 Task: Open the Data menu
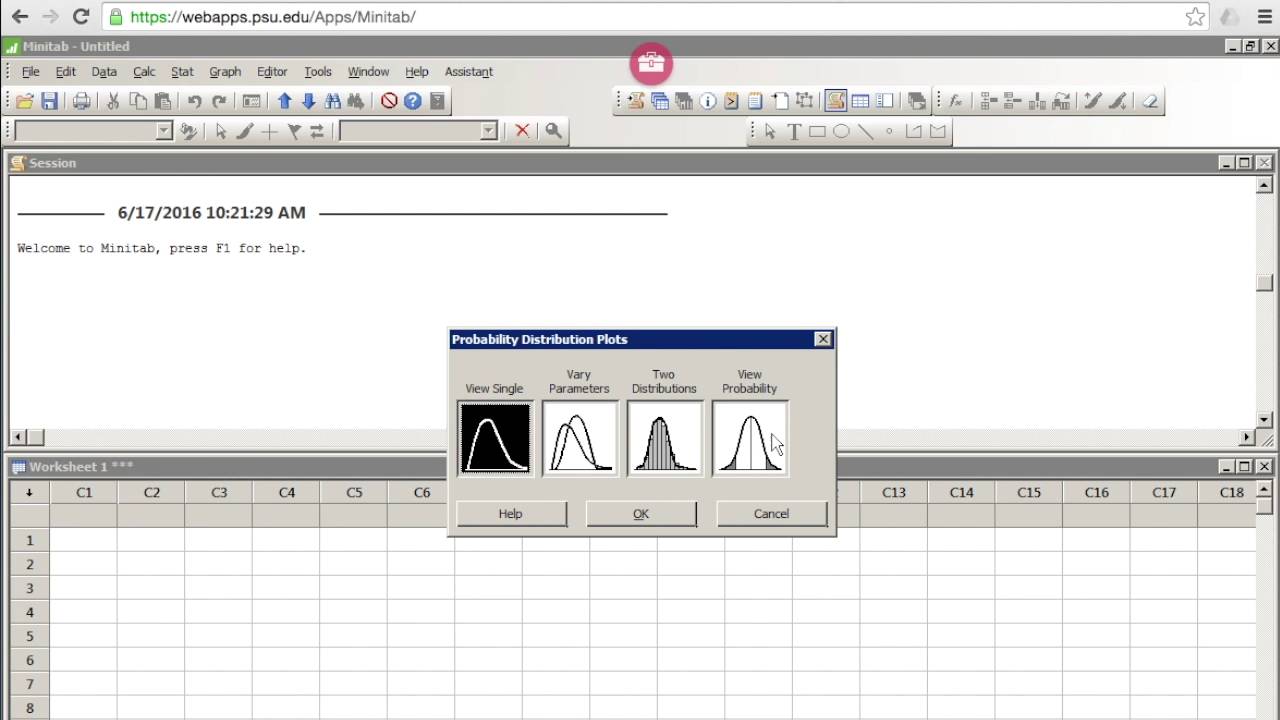click(x=104, y=72)
